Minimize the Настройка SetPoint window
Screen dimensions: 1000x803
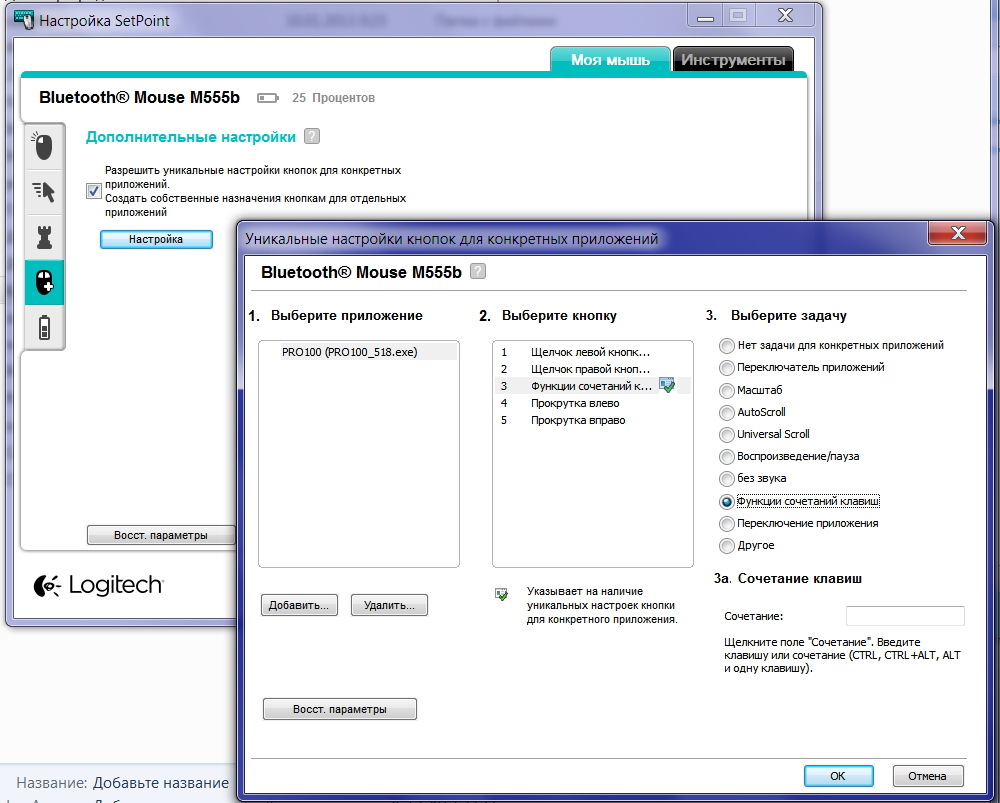pyautogui.click(x=705, y=16)
